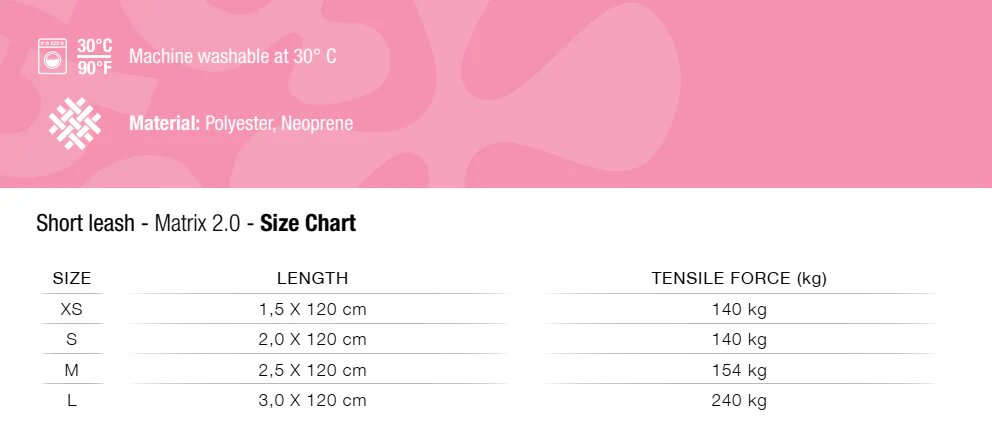Click the '2,0 X 120 cm' length cell
Viewport: 992px width, 427px height.
(x=313, y=340)
